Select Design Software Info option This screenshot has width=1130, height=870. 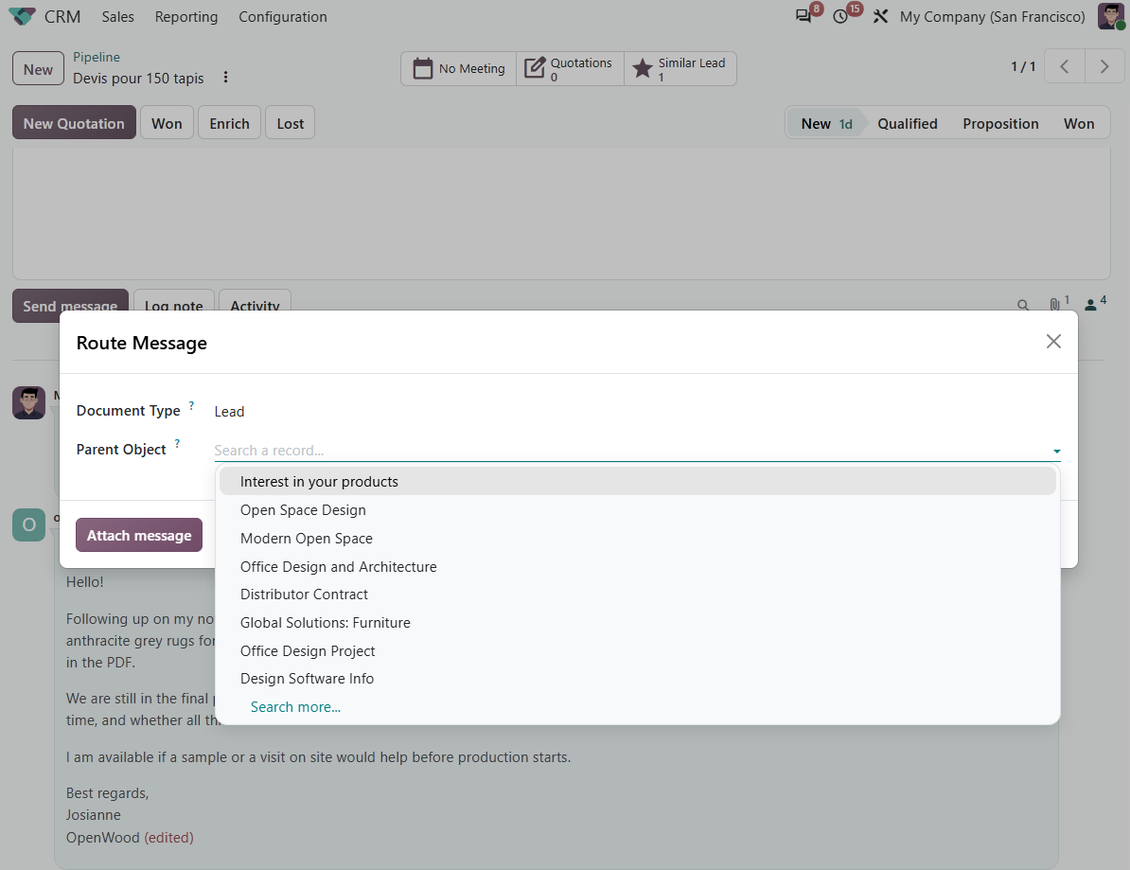tap(637, 678)
